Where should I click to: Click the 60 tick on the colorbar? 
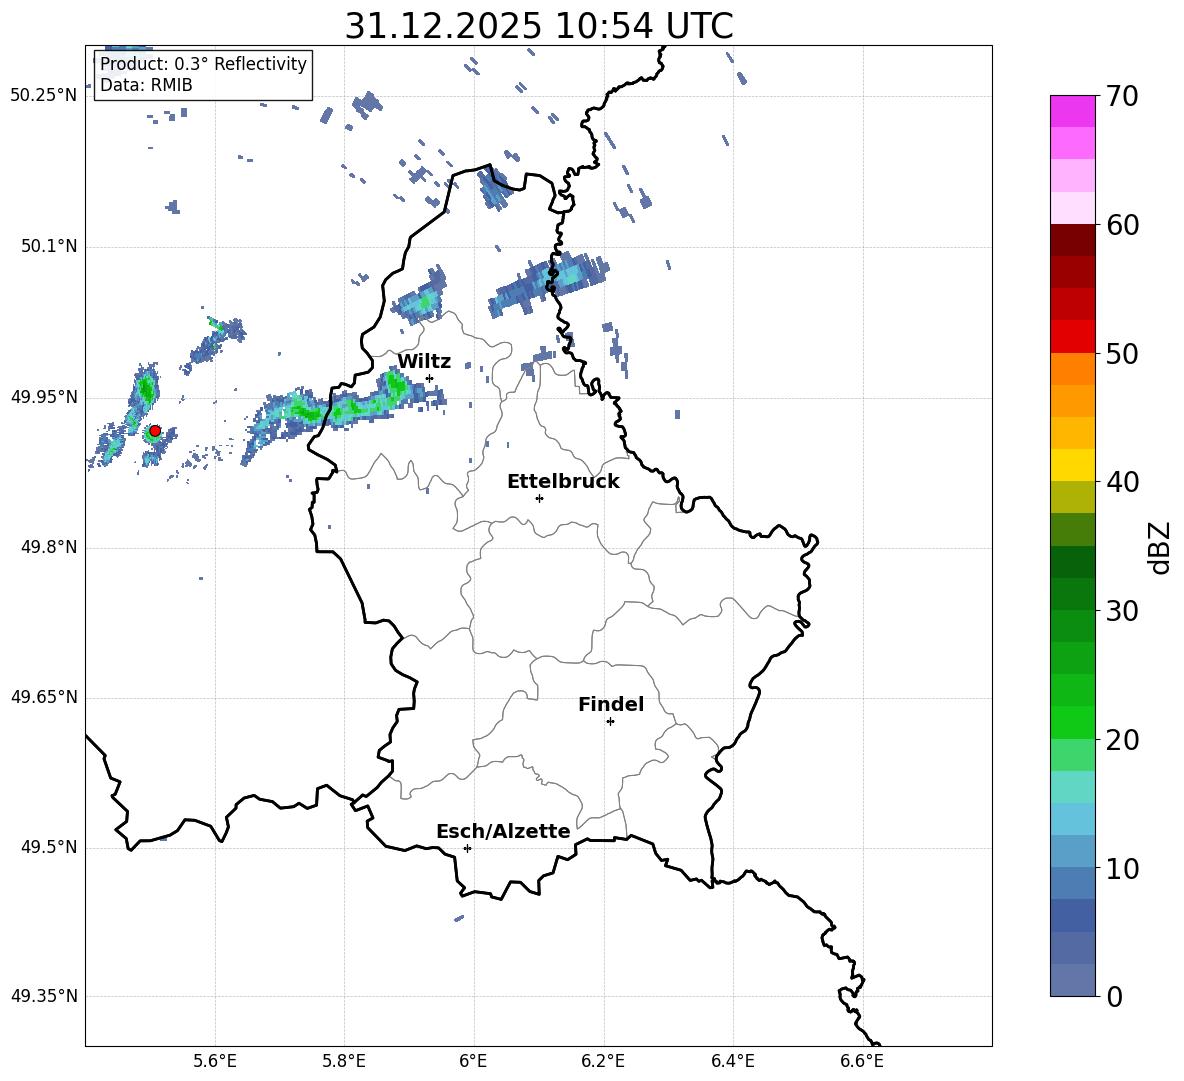tap(1122, 225)
